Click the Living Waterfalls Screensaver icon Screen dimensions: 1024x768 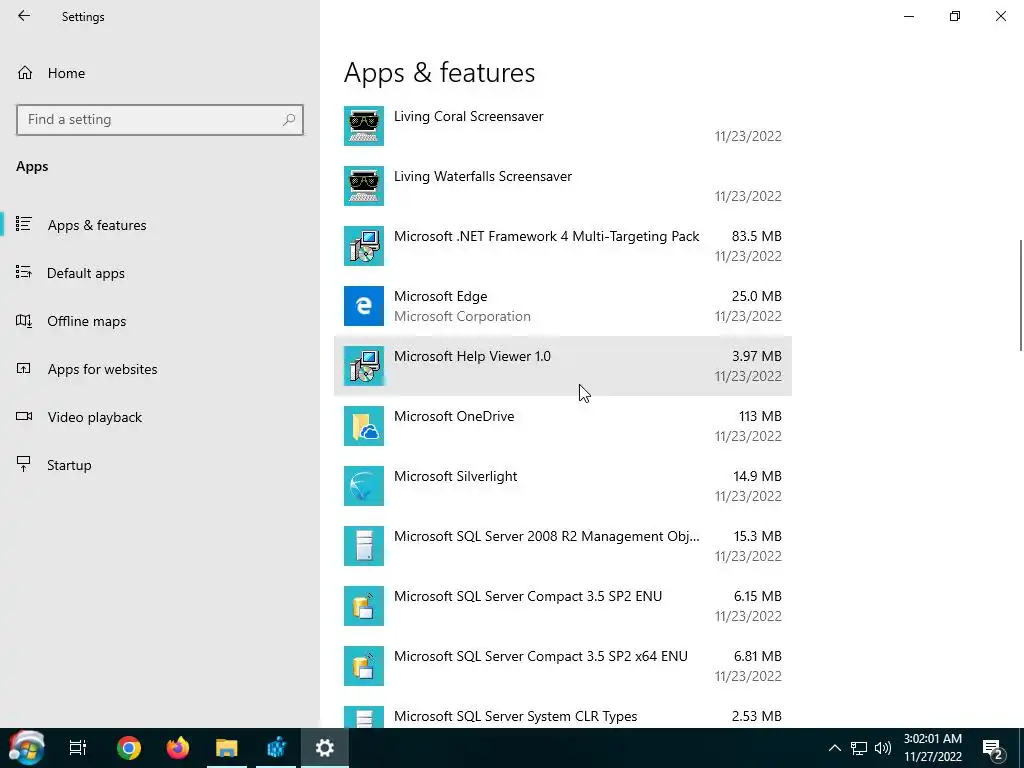[364, 185]
